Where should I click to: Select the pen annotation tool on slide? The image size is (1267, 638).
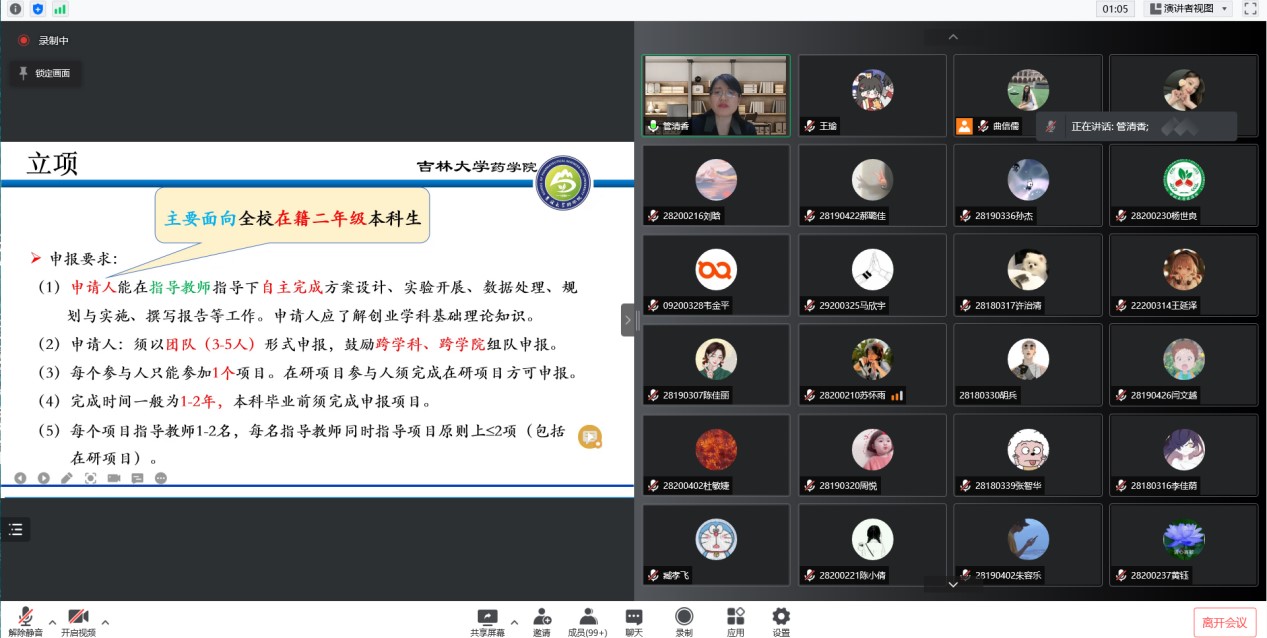pyautogui.click(x=67, y=478)
